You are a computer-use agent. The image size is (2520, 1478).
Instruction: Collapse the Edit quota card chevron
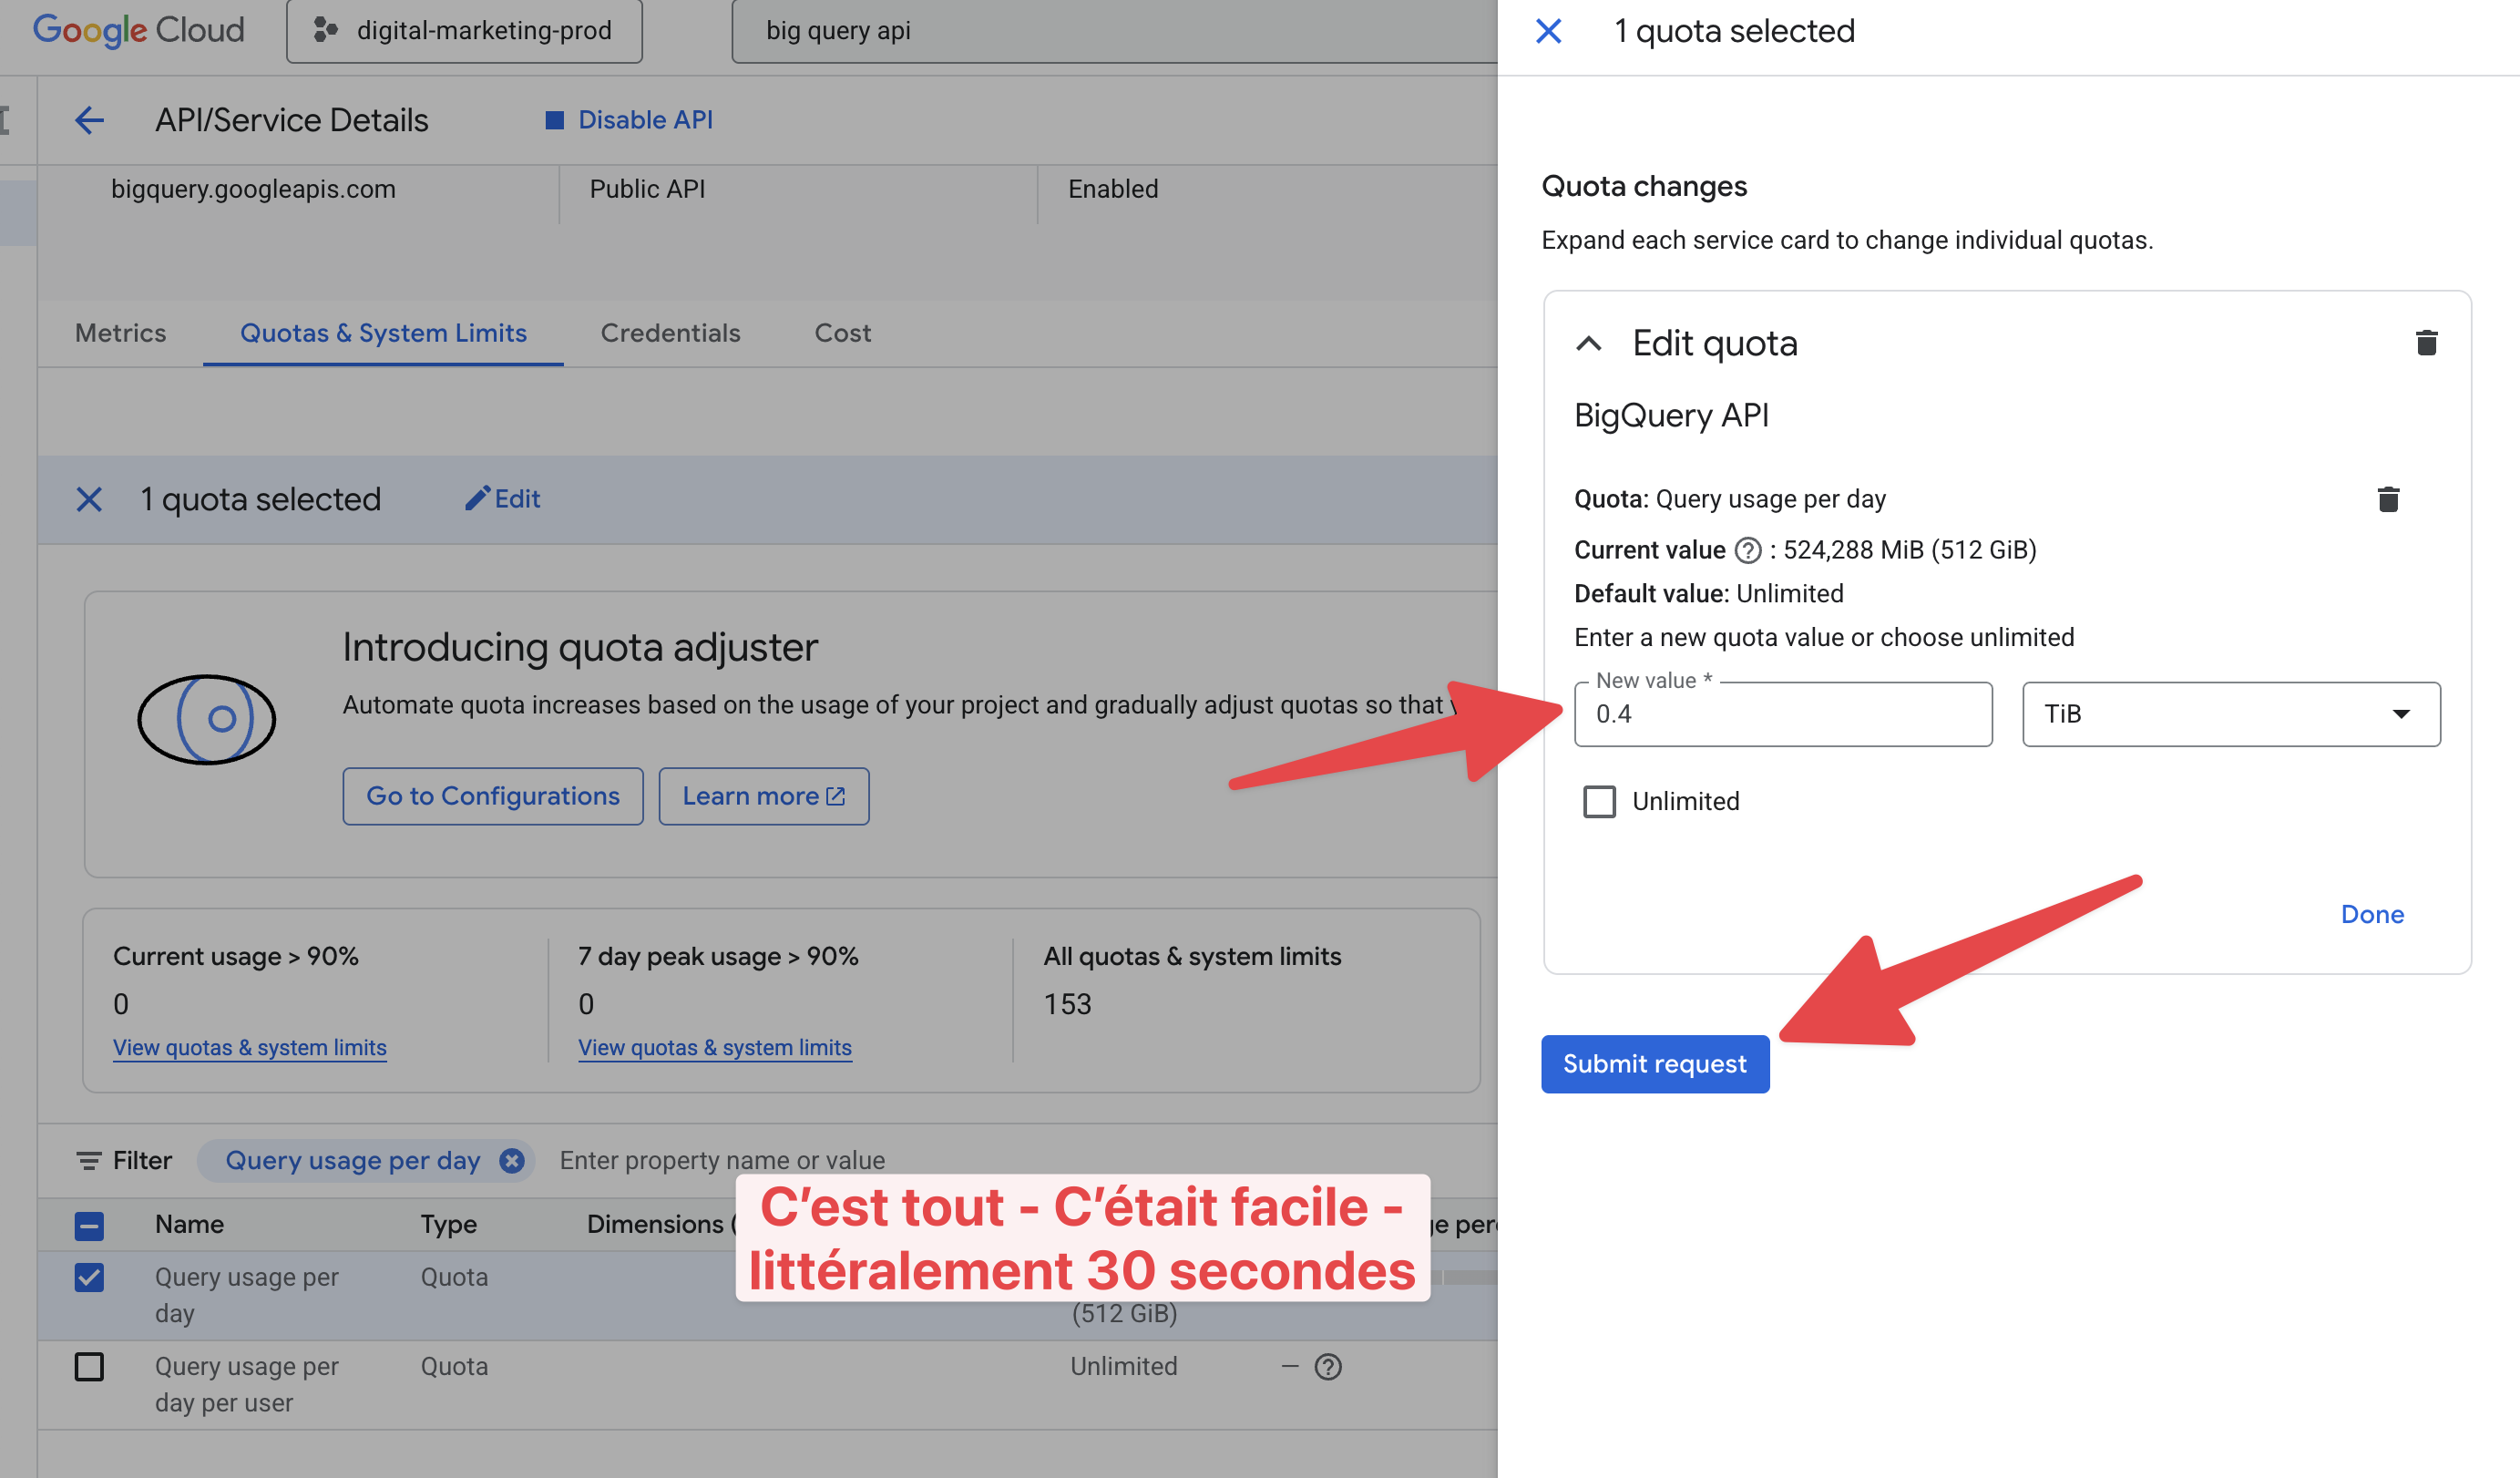pos(1589,343)
